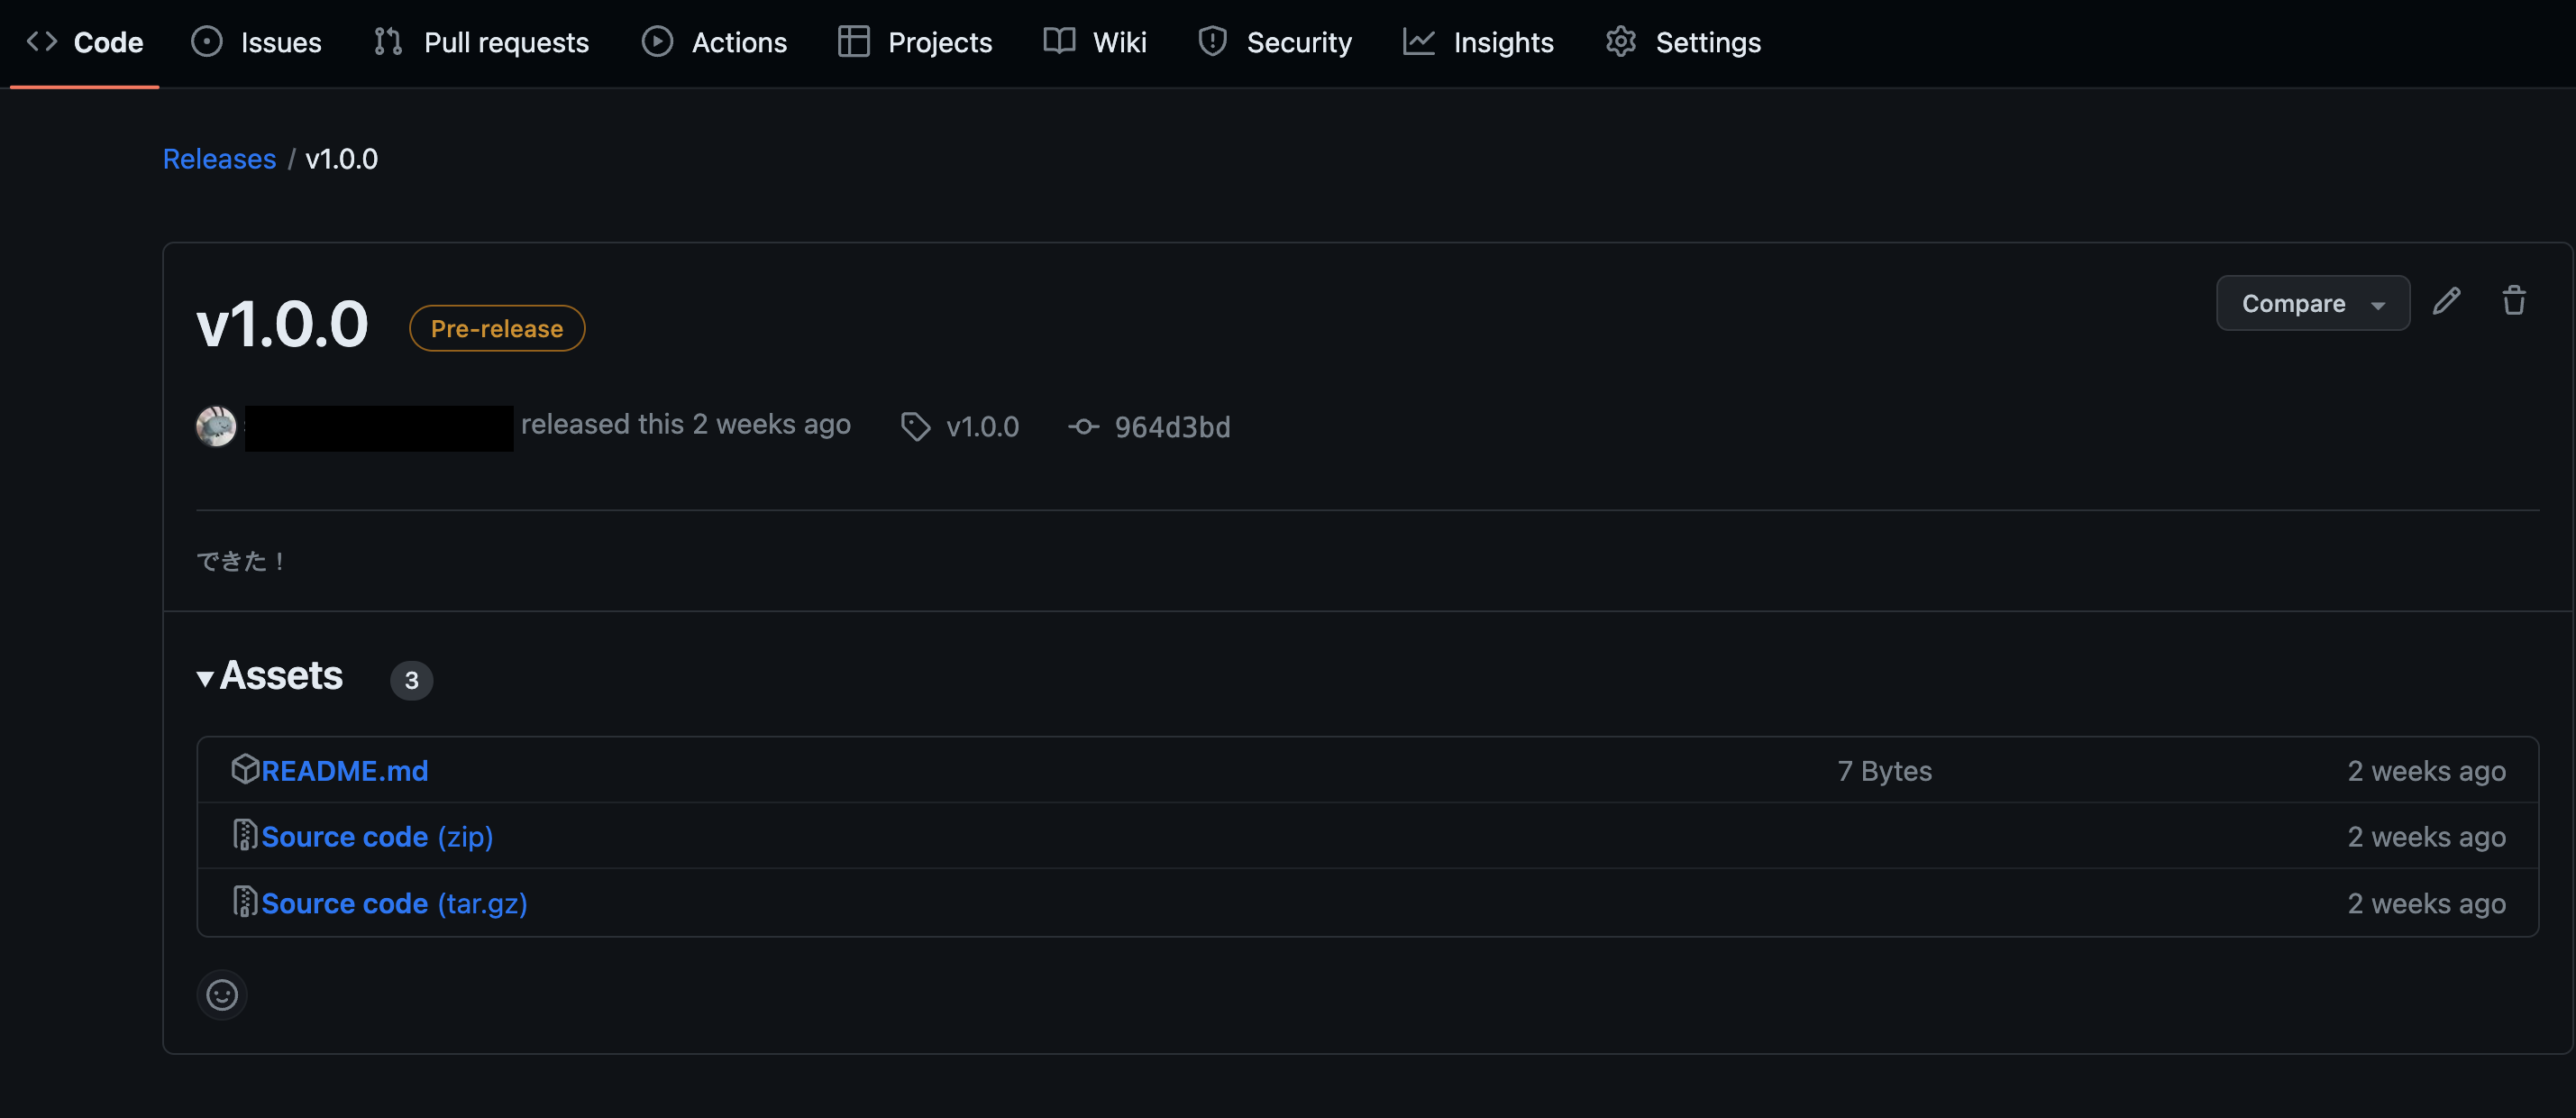2576x1118 pixels.
Task: Click the package icon beside README.md
Action: coord(245,769)
